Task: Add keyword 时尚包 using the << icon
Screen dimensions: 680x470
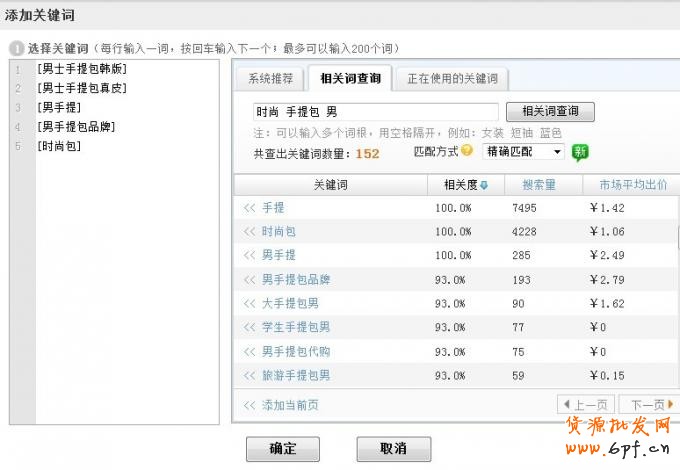Action: (x=249, y=232)
